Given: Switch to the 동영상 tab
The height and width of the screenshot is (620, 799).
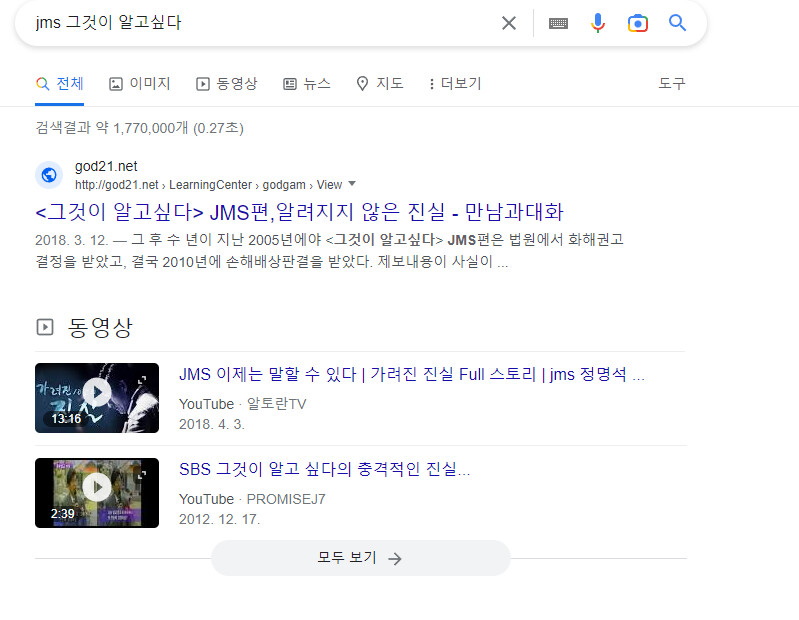Looking at the screenshot, I should pyautogui.click(x=227, y=84).
